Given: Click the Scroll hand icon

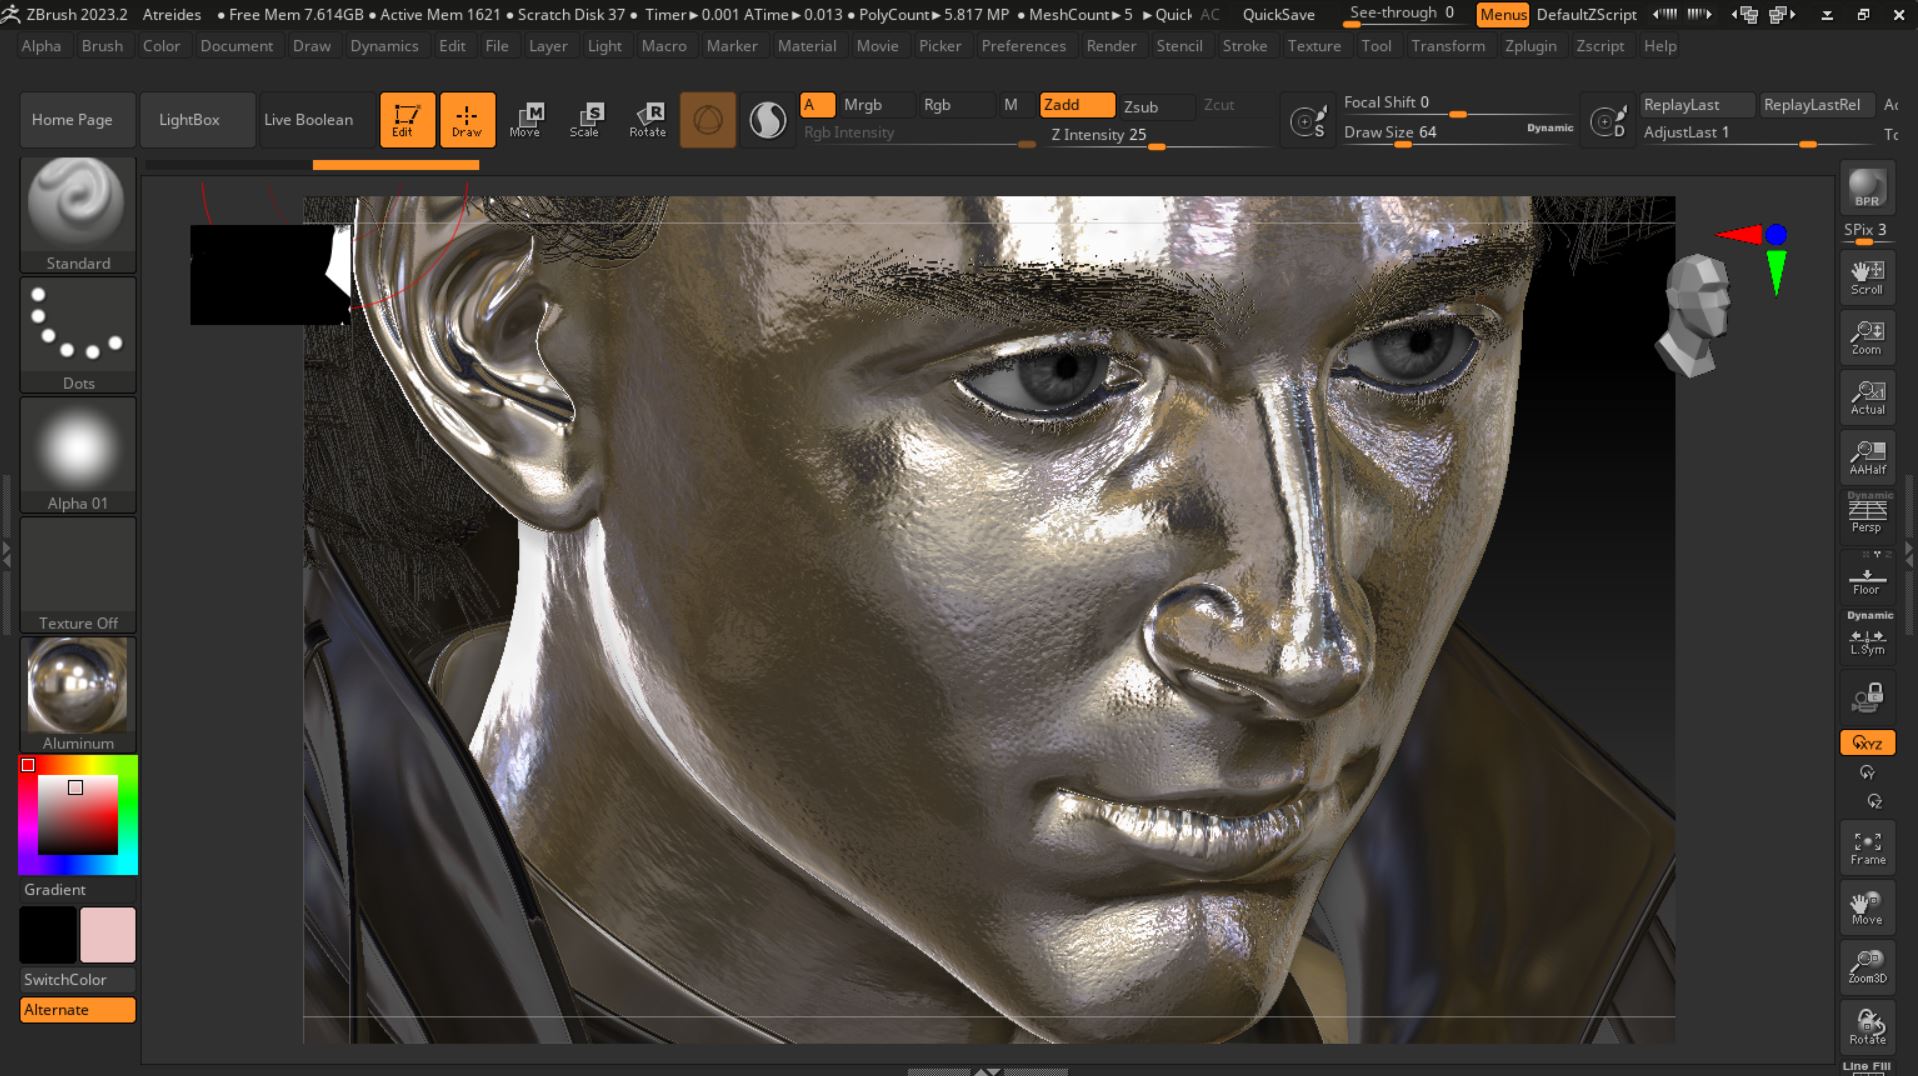Looking at the screenshot, I should tap(1867, 278).
